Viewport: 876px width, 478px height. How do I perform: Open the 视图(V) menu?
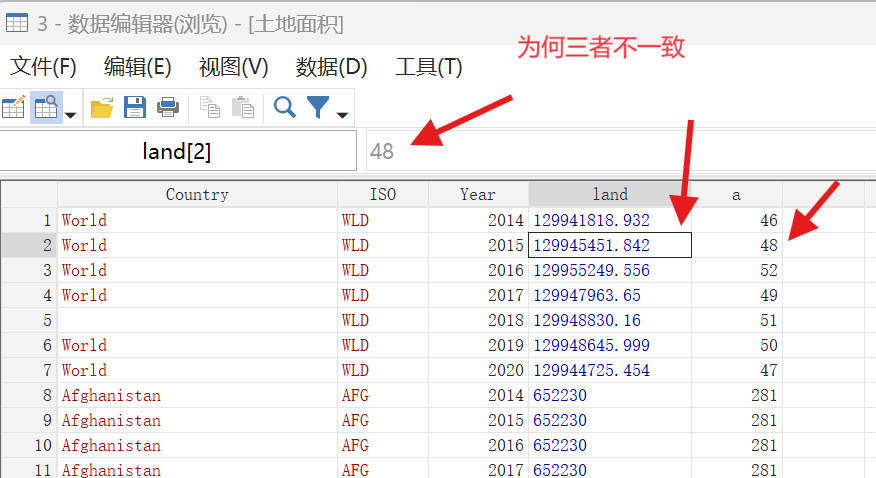pyautogui.click(x=234, y=67)
